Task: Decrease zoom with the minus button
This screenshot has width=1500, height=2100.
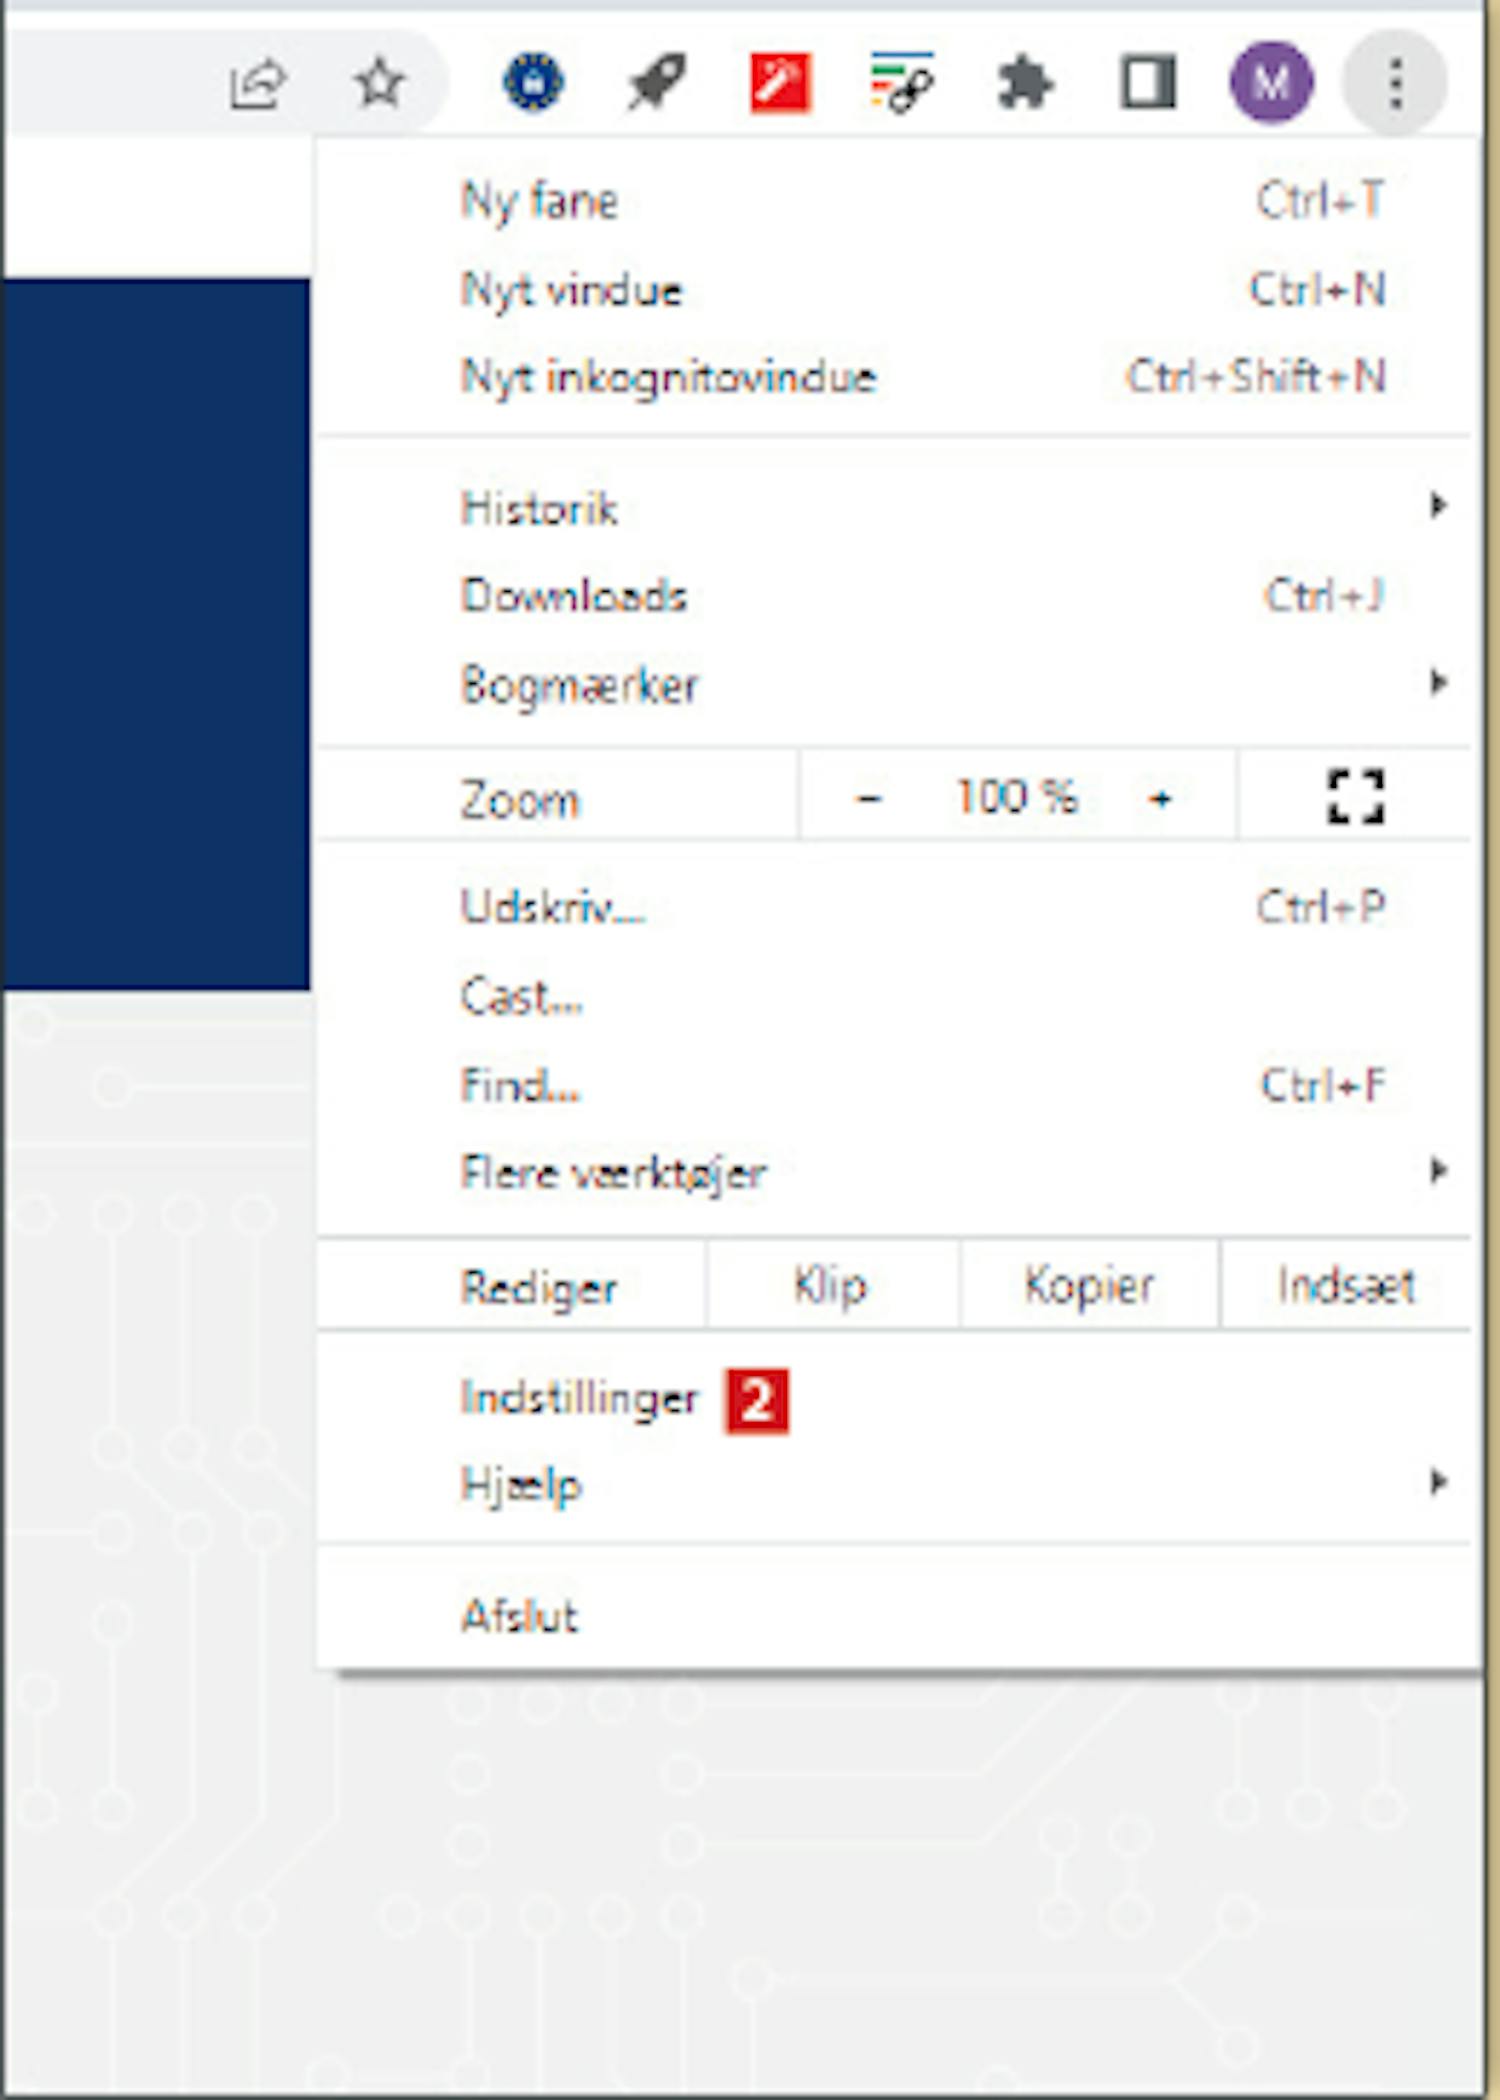Action: click(x=869, y=798)
